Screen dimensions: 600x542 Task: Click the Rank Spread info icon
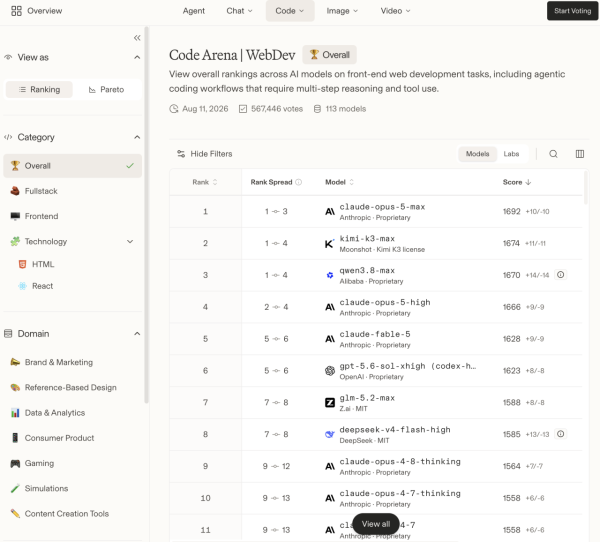pos(298,182)
